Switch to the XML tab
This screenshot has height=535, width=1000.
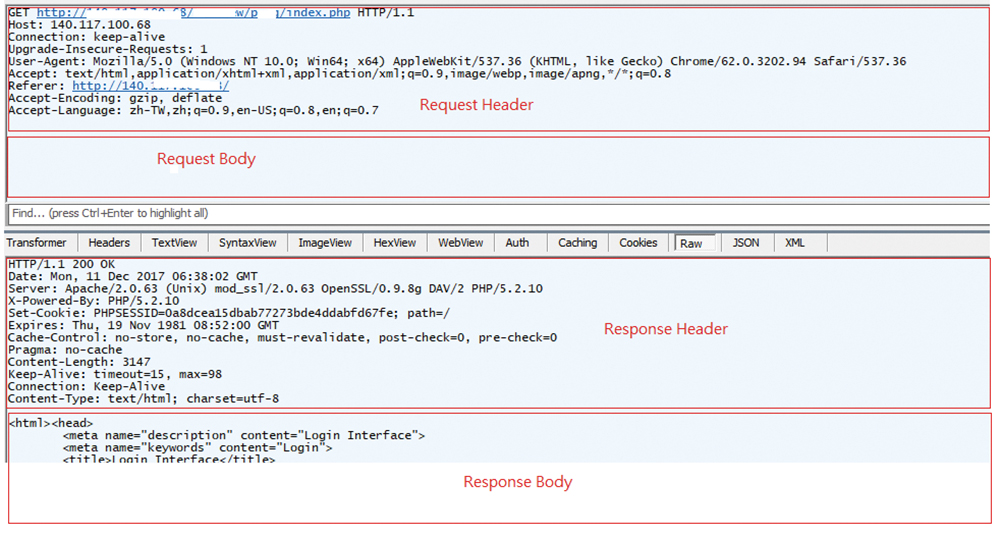point(794,243)
